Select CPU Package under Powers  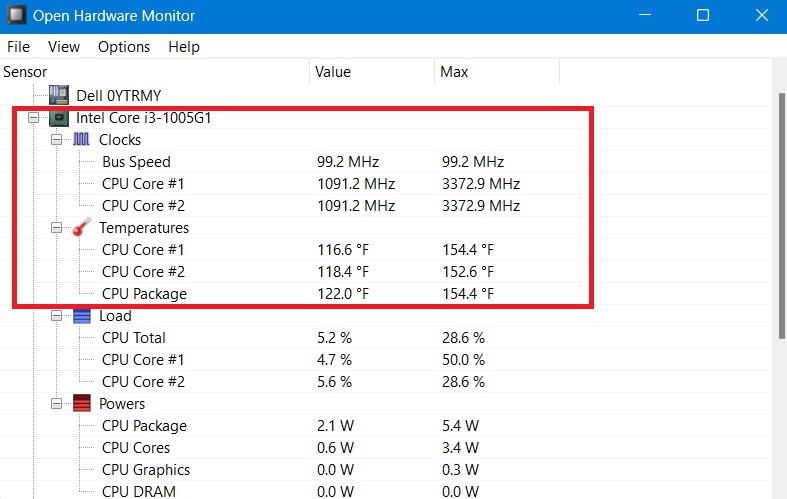click(x=145, y=426)
